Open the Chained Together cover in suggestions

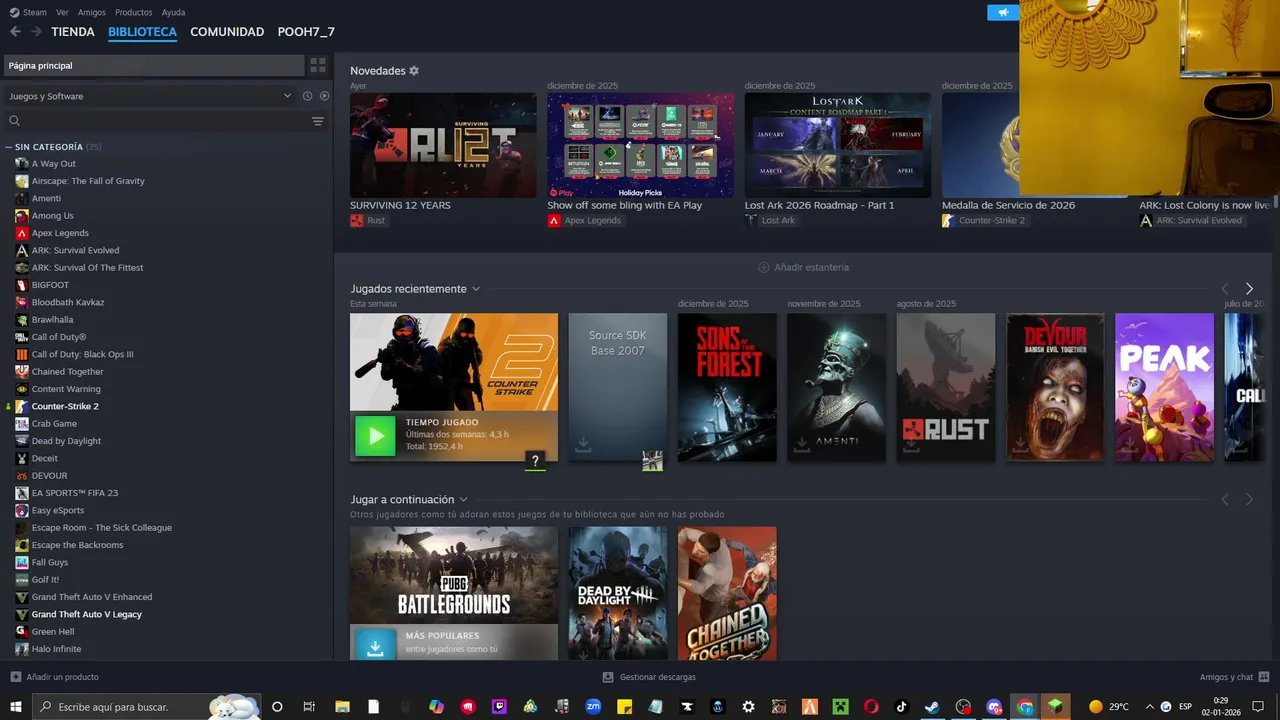click(x=727, y=593)
